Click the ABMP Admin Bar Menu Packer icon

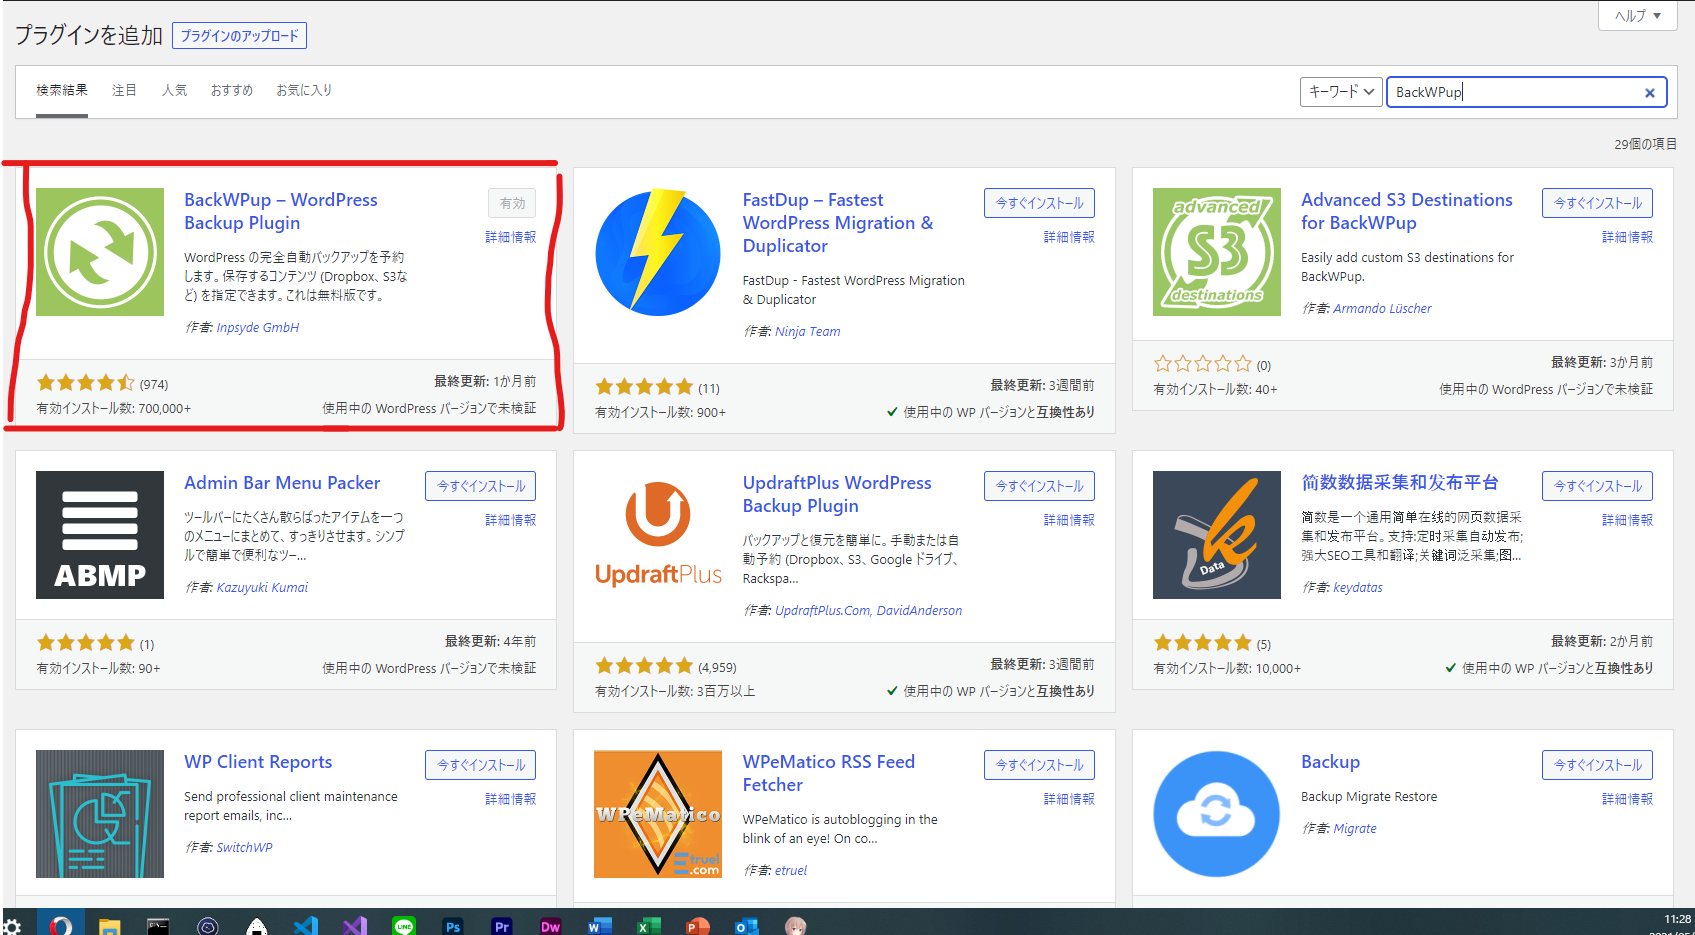[100, 535]
